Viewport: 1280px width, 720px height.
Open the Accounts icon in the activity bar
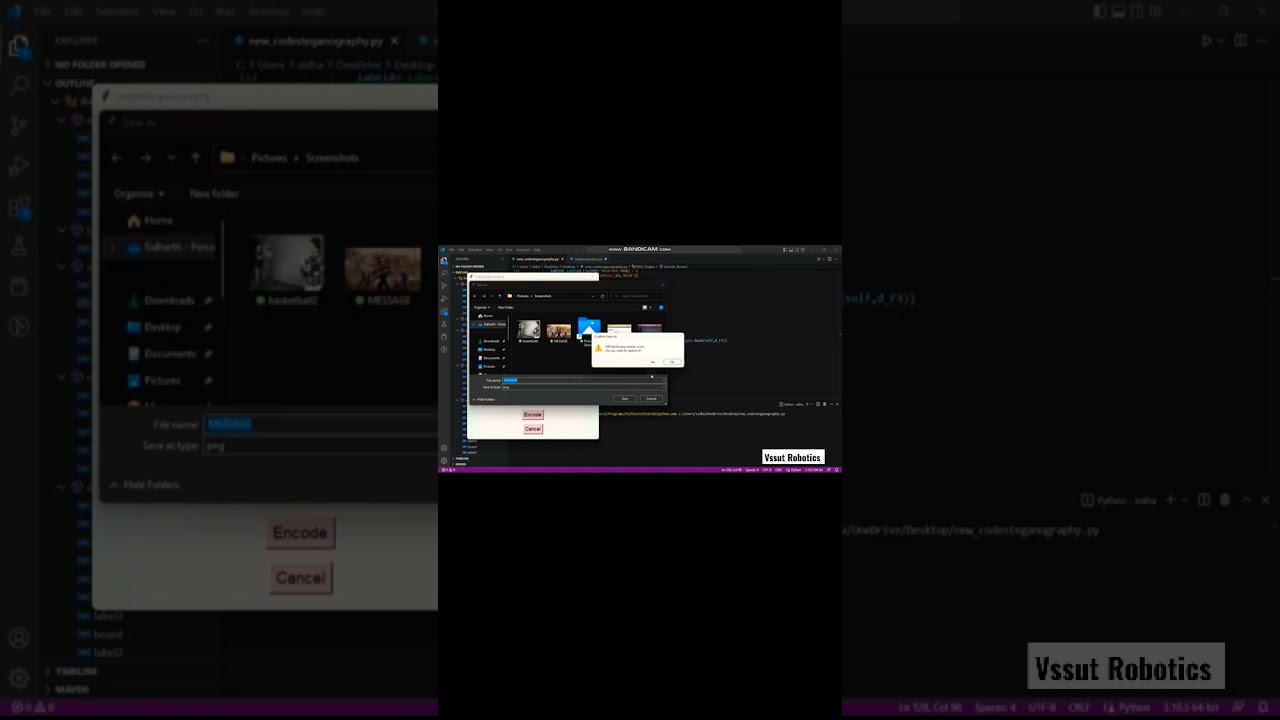coord(444,448)
